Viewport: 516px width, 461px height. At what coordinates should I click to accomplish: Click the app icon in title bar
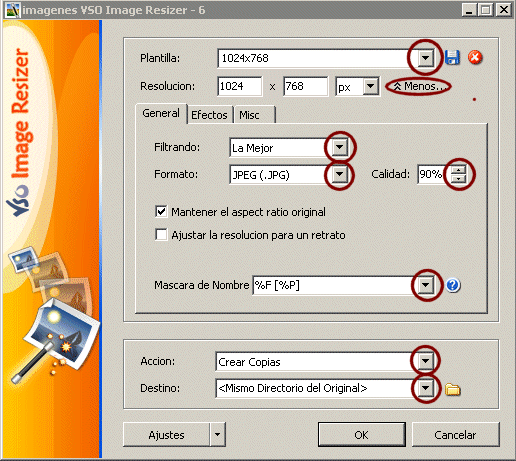pyautogui.click(x=12, y=10)
